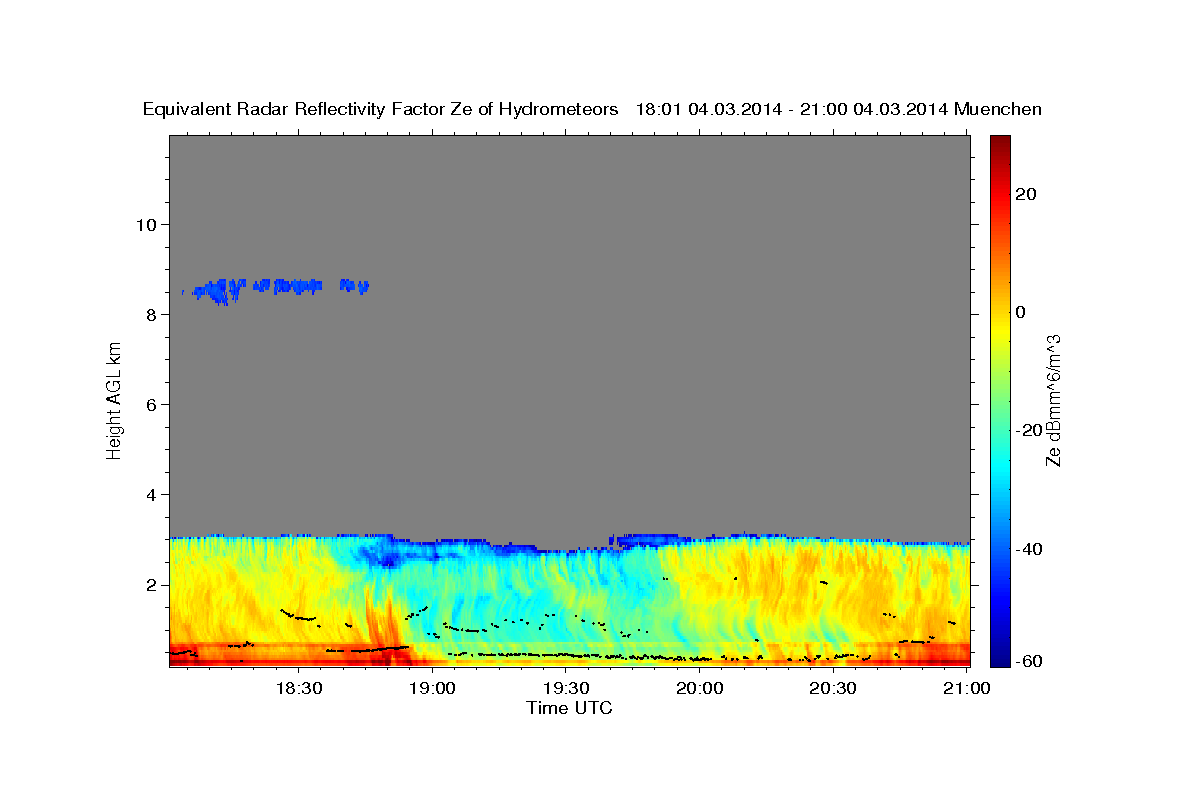Image resolution: width=1200 pixels, height=800 pixels.
Task: Click the dark red top of the colorbar
Action: (1000, 142)
